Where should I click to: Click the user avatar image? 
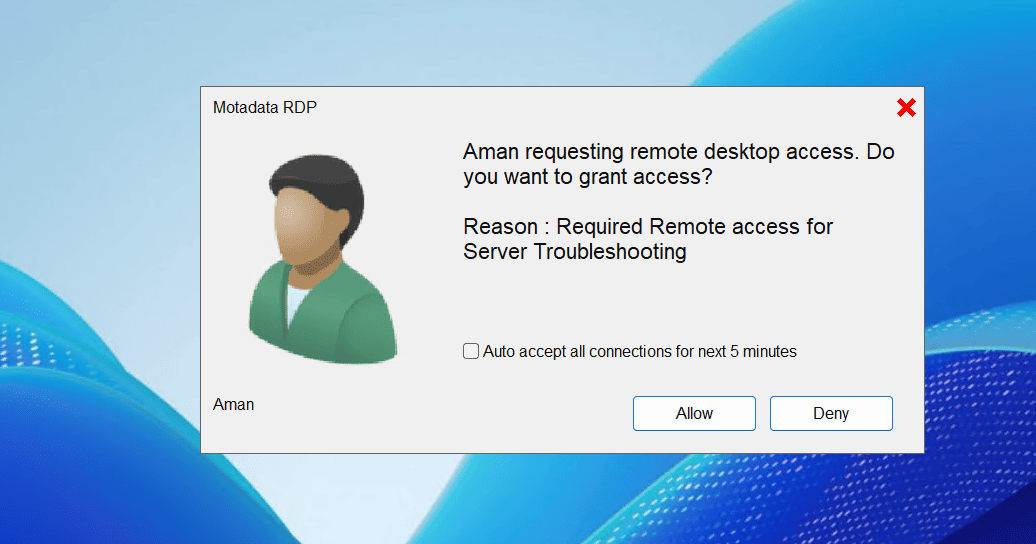323,259
